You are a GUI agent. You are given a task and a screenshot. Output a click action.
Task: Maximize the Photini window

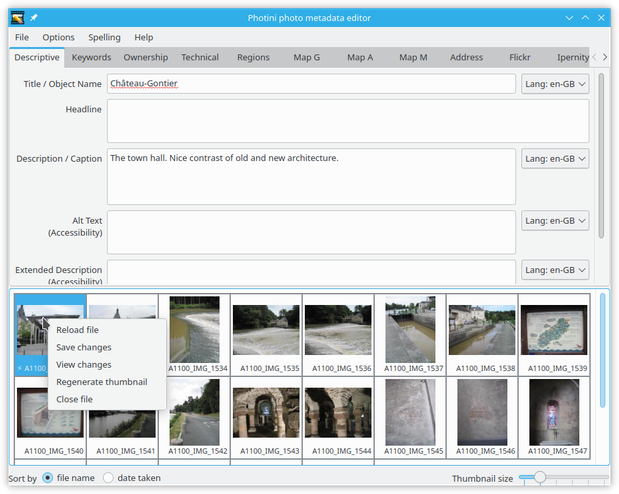(585, 18)
